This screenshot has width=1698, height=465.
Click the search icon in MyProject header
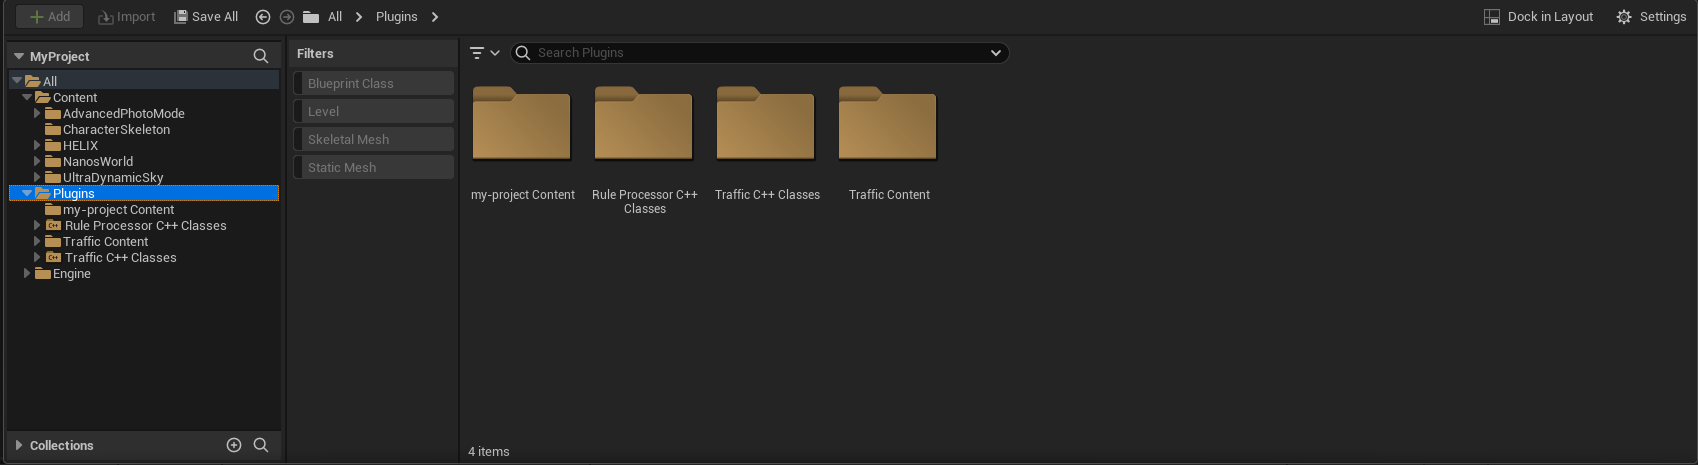[x=261, y=56]
